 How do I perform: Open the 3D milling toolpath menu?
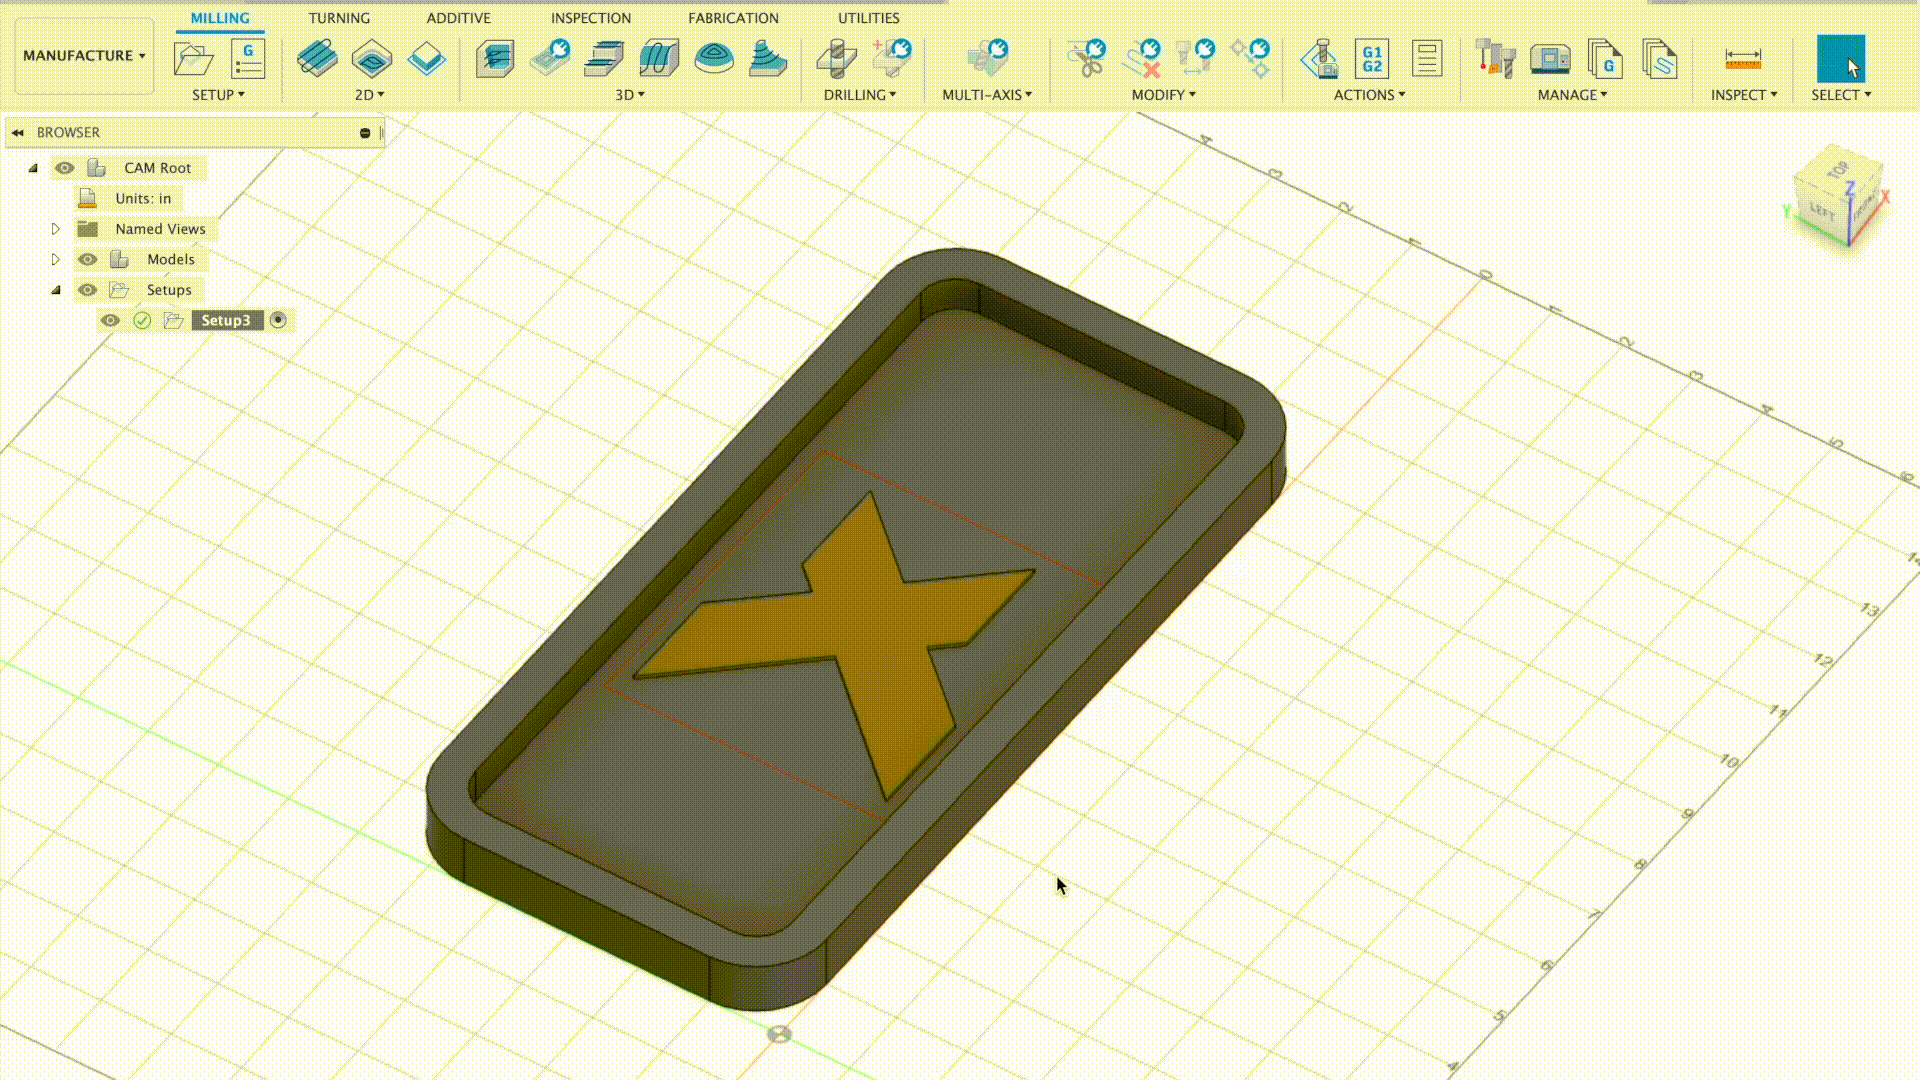pos(629,94)
